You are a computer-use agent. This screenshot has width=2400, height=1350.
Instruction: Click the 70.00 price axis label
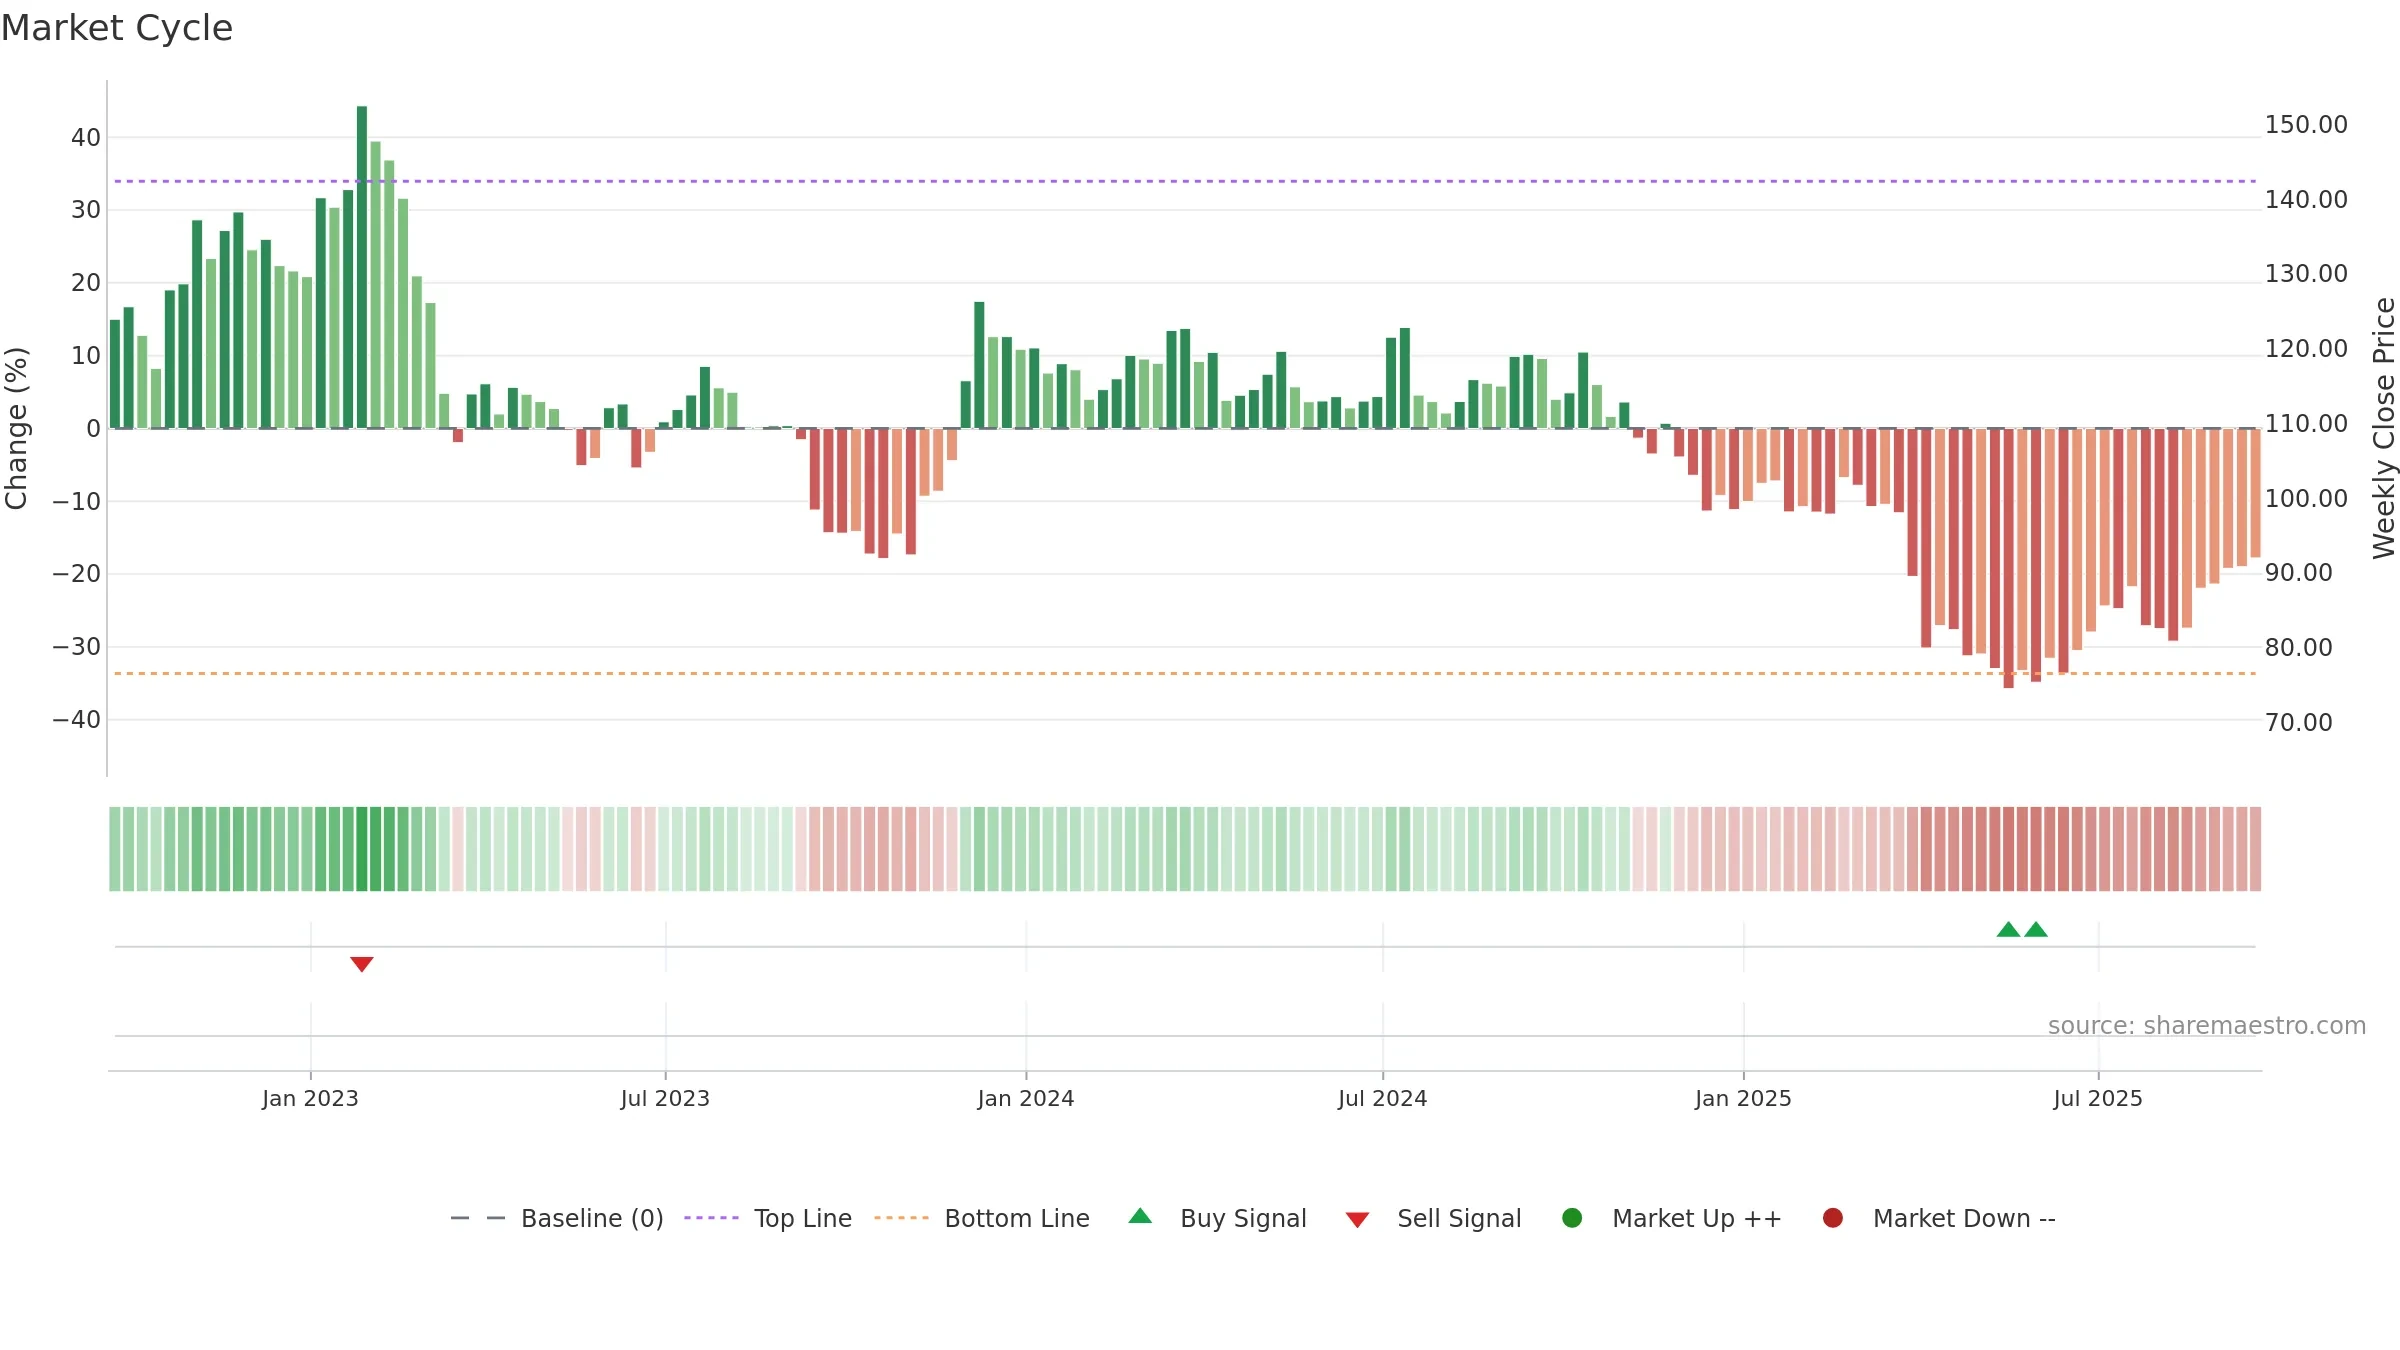point(2298,722)
